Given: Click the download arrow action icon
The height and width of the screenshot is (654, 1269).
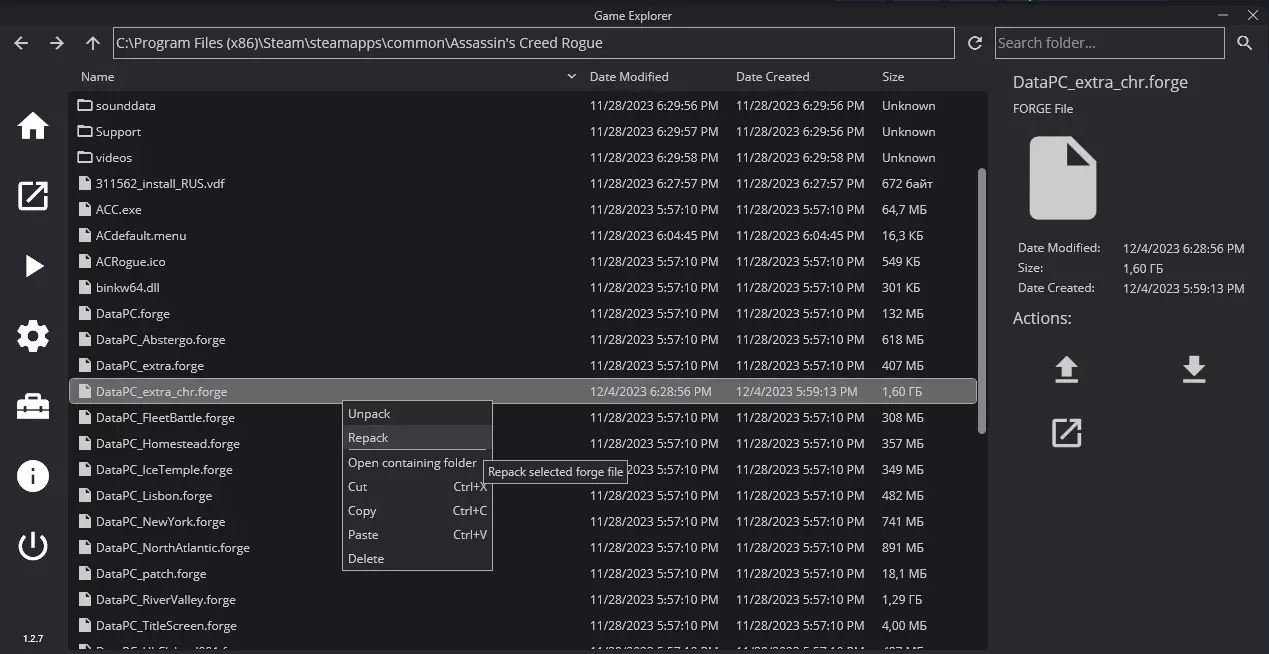Looking at the screenshot, I should point(1194,370).
